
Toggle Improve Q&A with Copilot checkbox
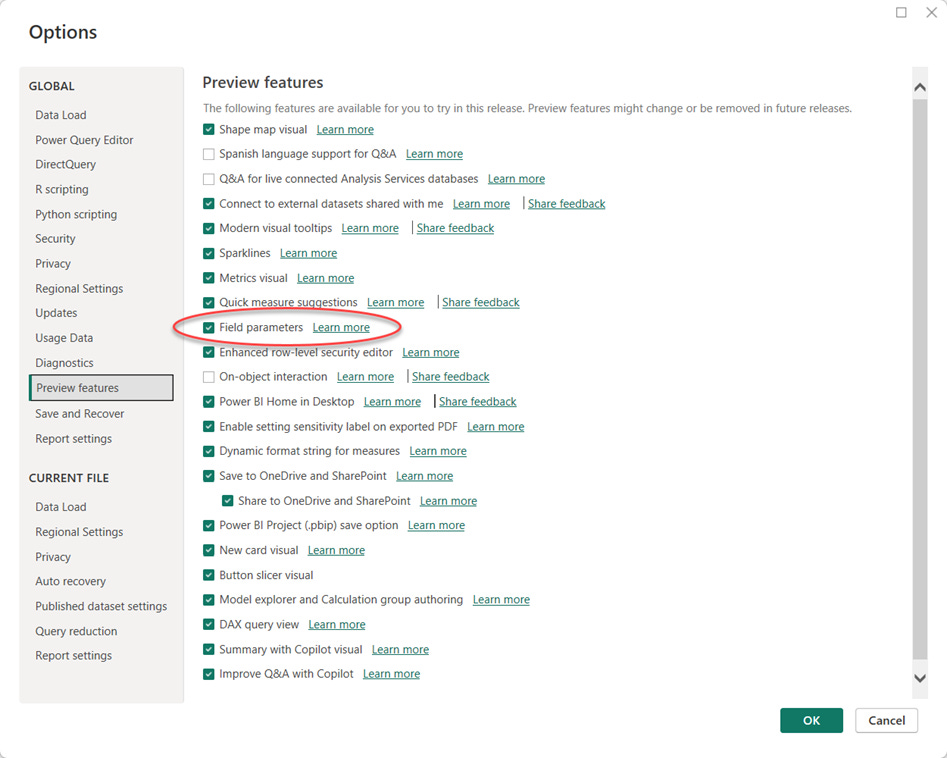208,674
